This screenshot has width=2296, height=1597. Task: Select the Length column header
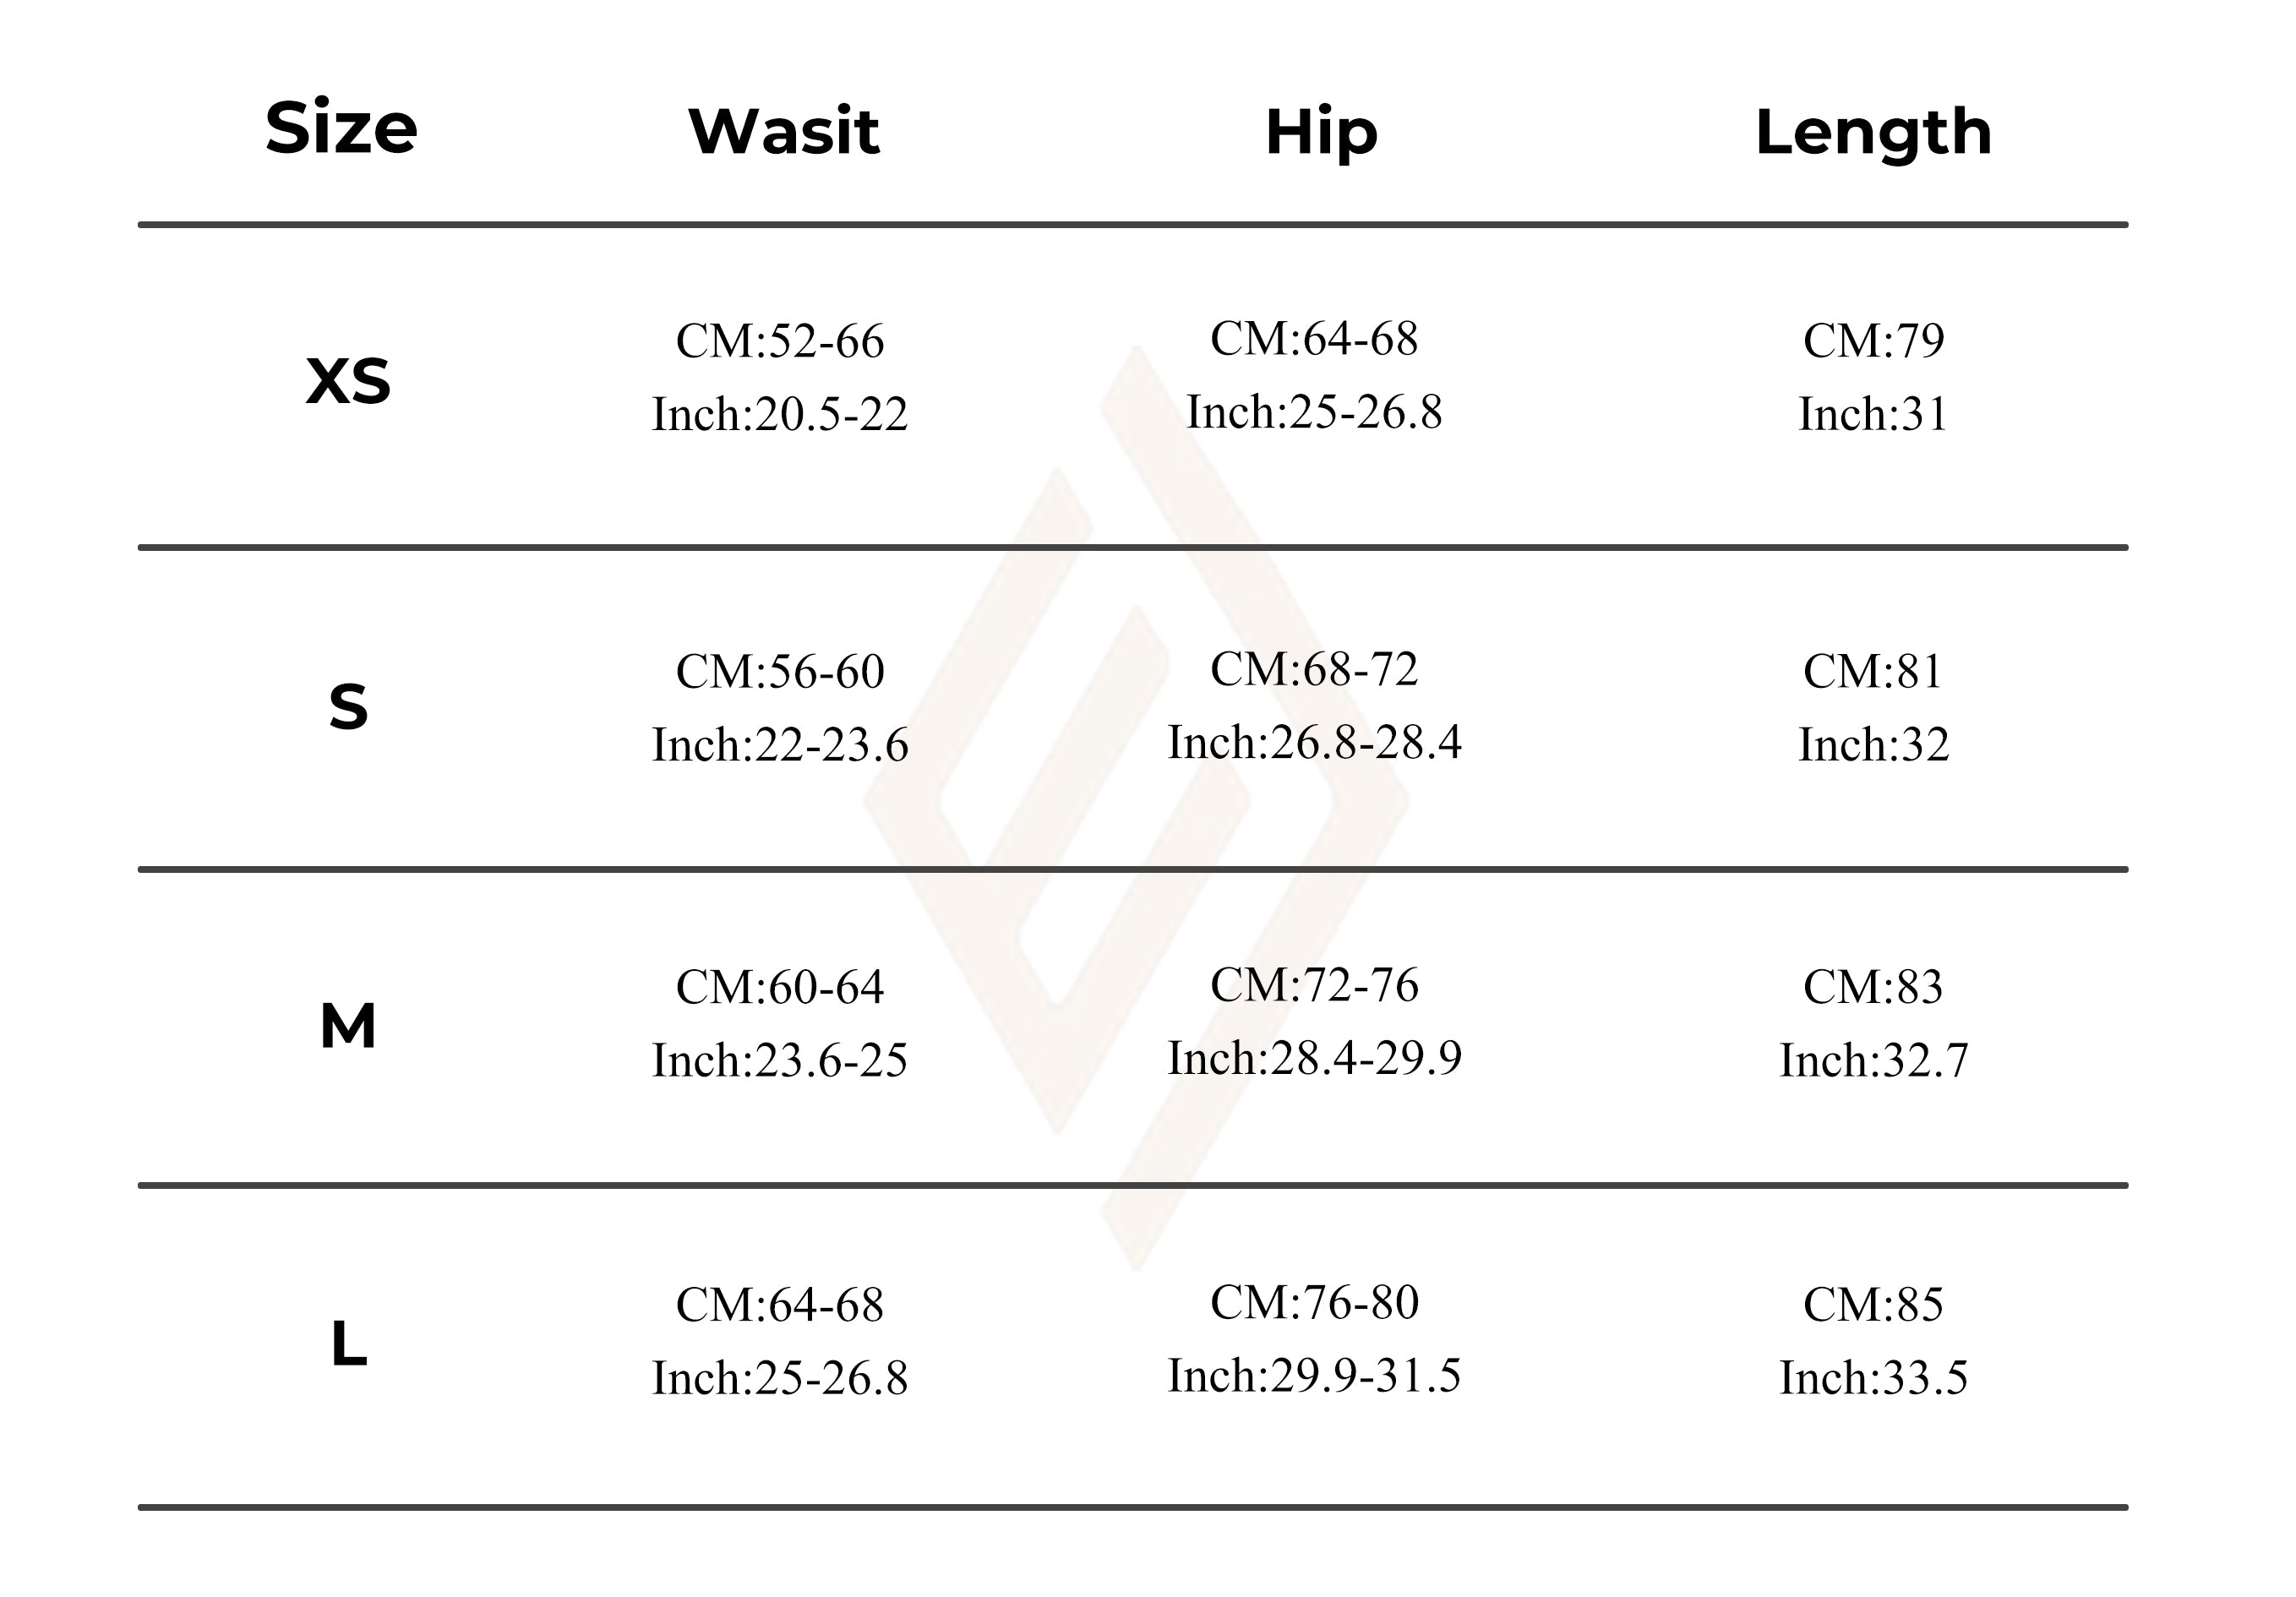pos(1873,133)
